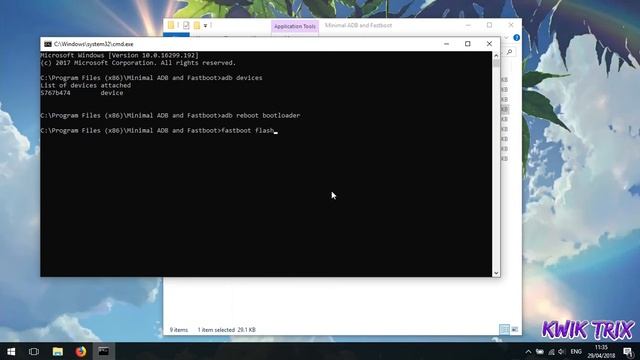The width and height of the screenshot is (640, 360).
Task: Click the Properties icon in Explorer's quick access toolbar
Action: [x=186, y=25]
